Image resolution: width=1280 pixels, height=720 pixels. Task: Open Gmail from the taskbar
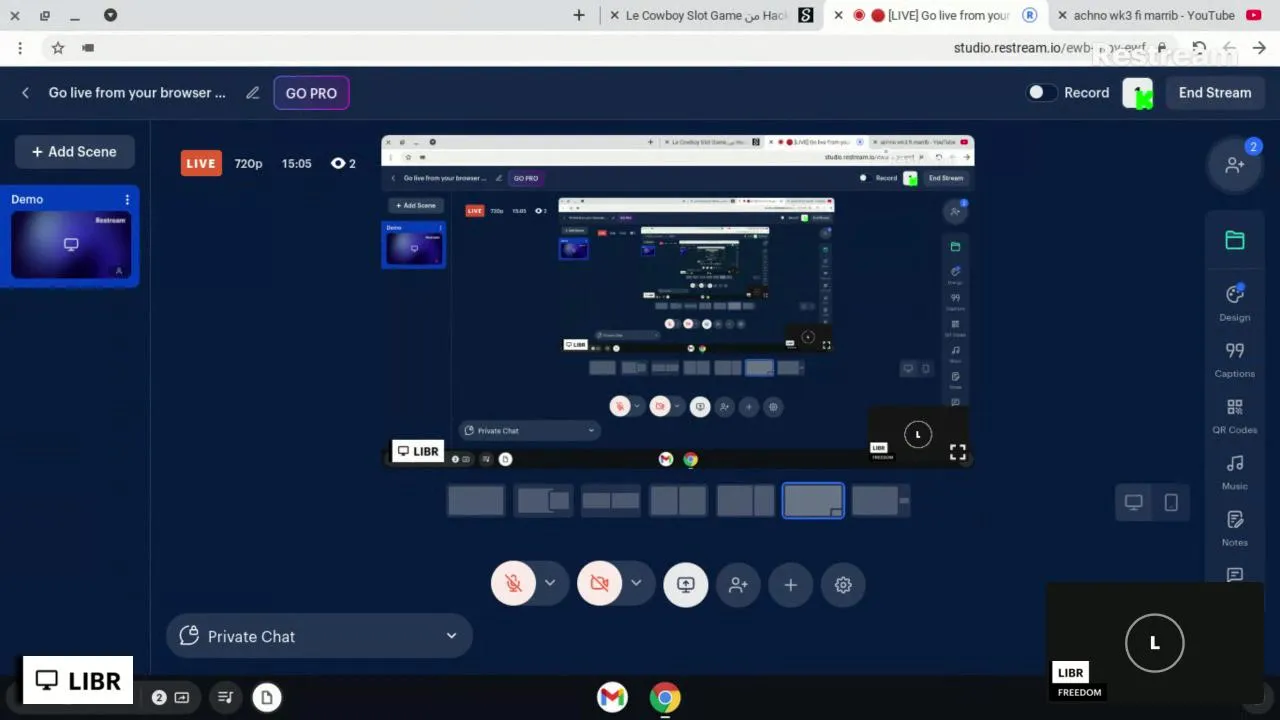tap(612, 697)
